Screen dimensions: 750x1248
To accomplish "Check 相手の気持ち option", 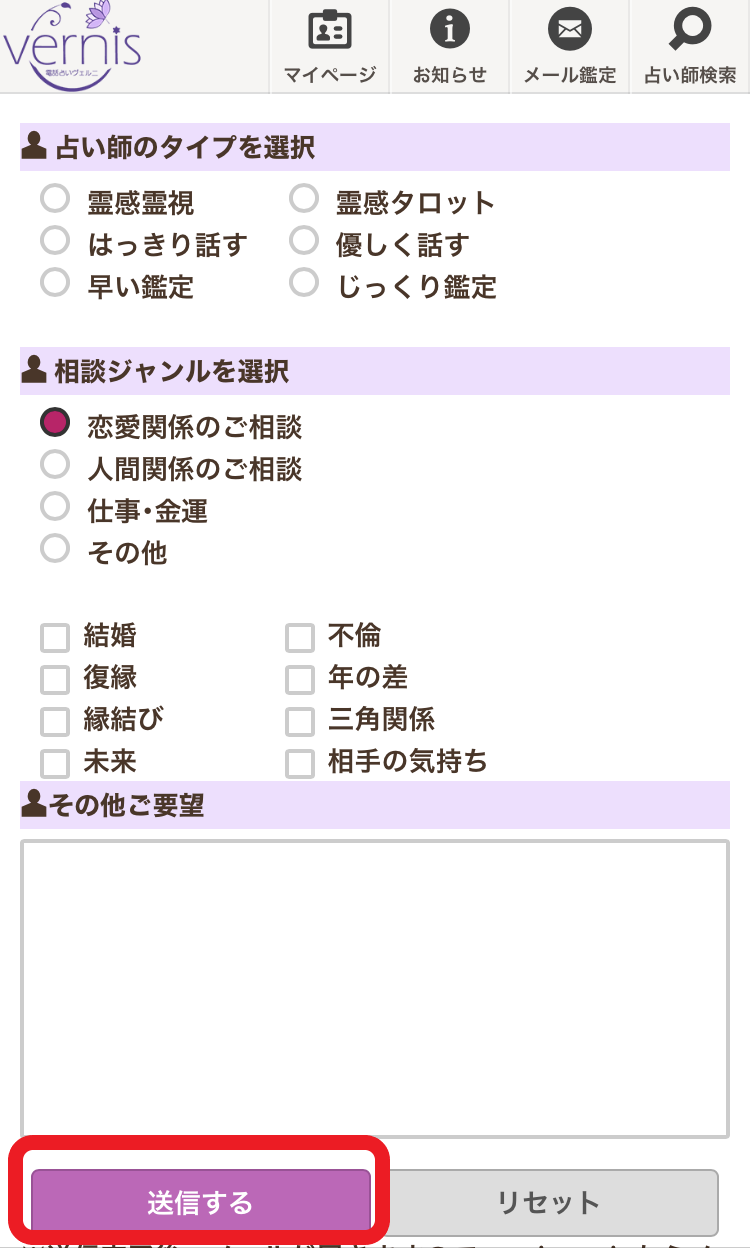I will pyautogui.click(x=300, y=763).
